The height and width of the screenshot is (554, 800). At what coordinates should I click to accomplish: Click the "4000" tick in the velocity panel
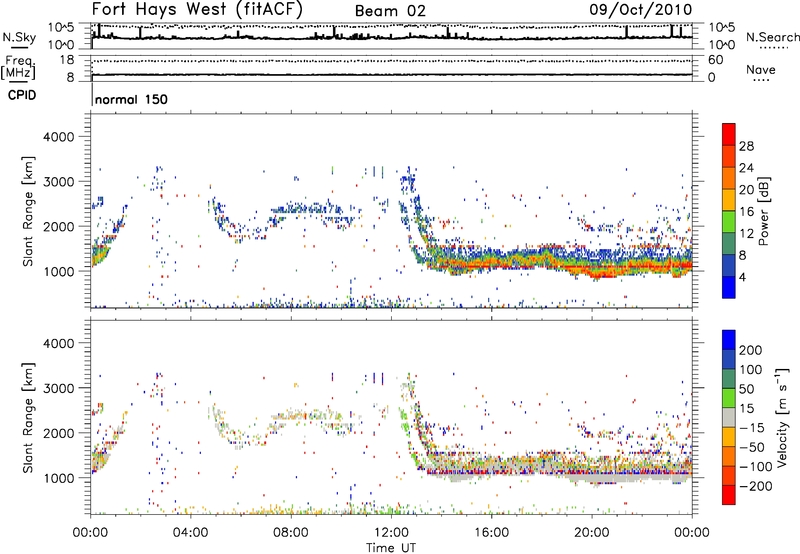[x=58, y=343]
